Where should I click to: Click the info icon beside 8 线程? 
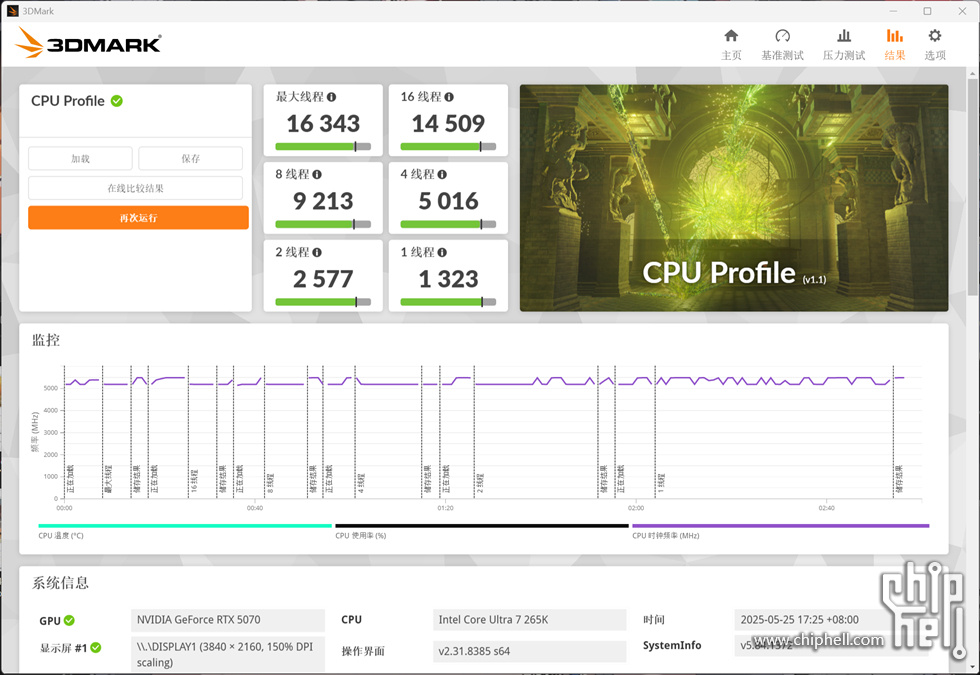pyautogui.click(x=317, y=174)
